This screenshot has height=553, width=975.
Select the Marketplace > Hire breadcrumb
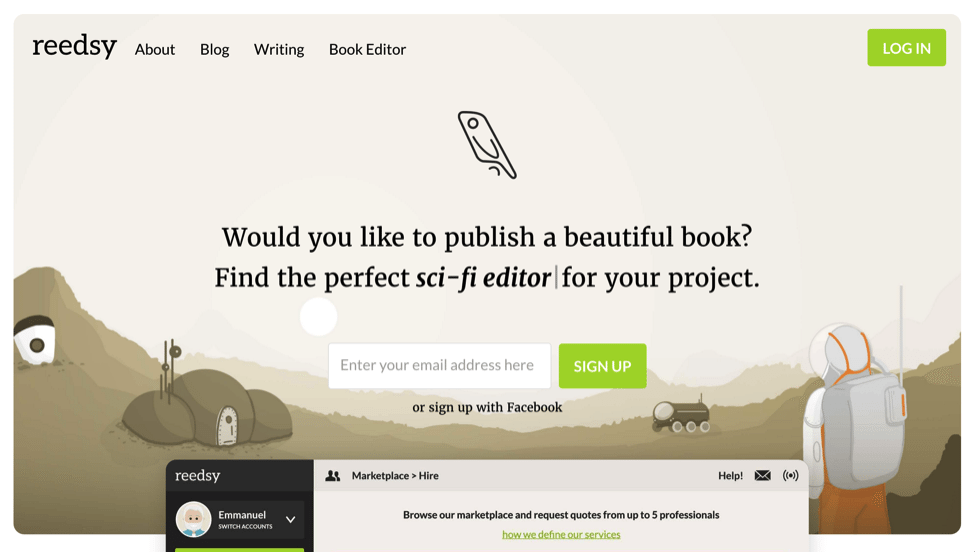coord(395,476)
